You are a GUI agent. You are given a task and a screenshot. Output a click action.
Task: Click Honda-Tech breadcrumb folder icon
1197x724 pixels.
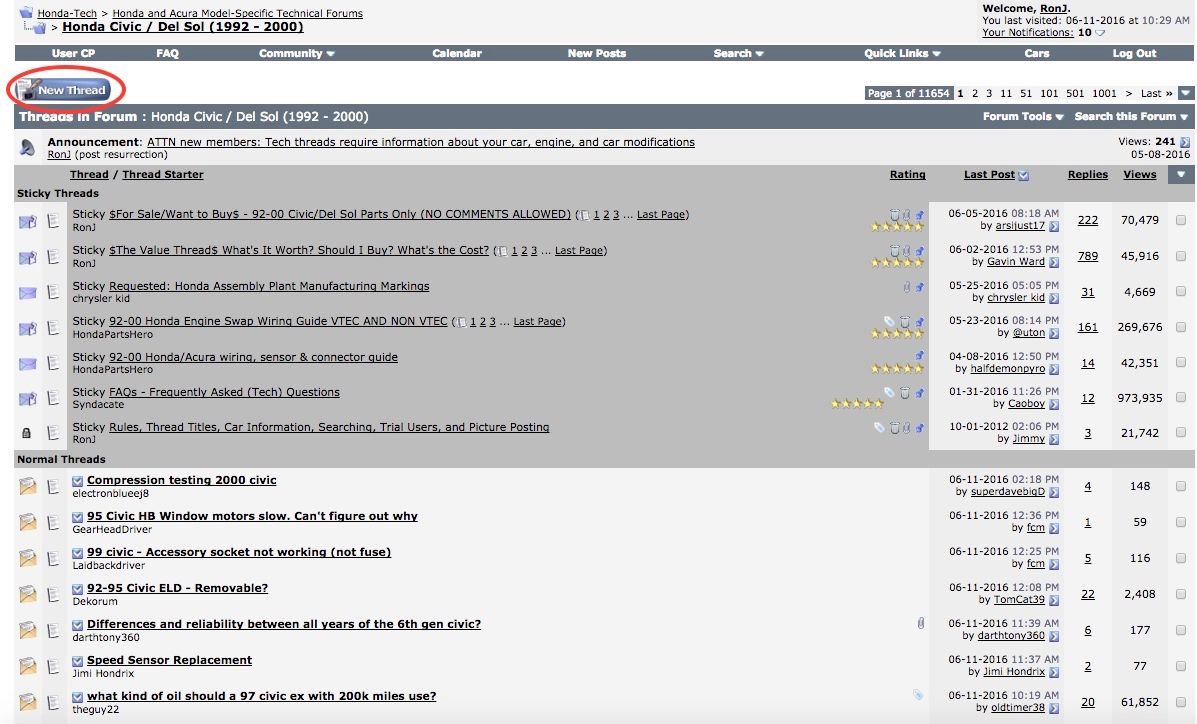tap(26, 12)
